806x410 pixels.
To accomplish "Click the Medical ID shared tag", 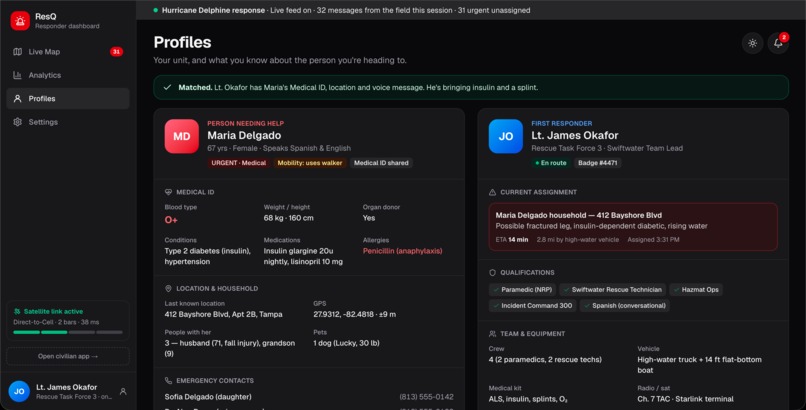I will 381,163.
